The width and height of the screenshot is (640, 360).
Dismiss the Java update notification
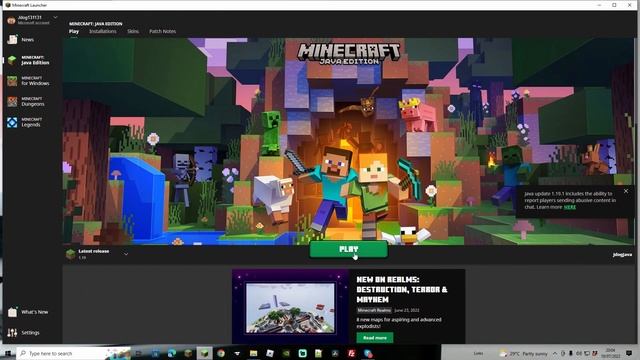626,191
